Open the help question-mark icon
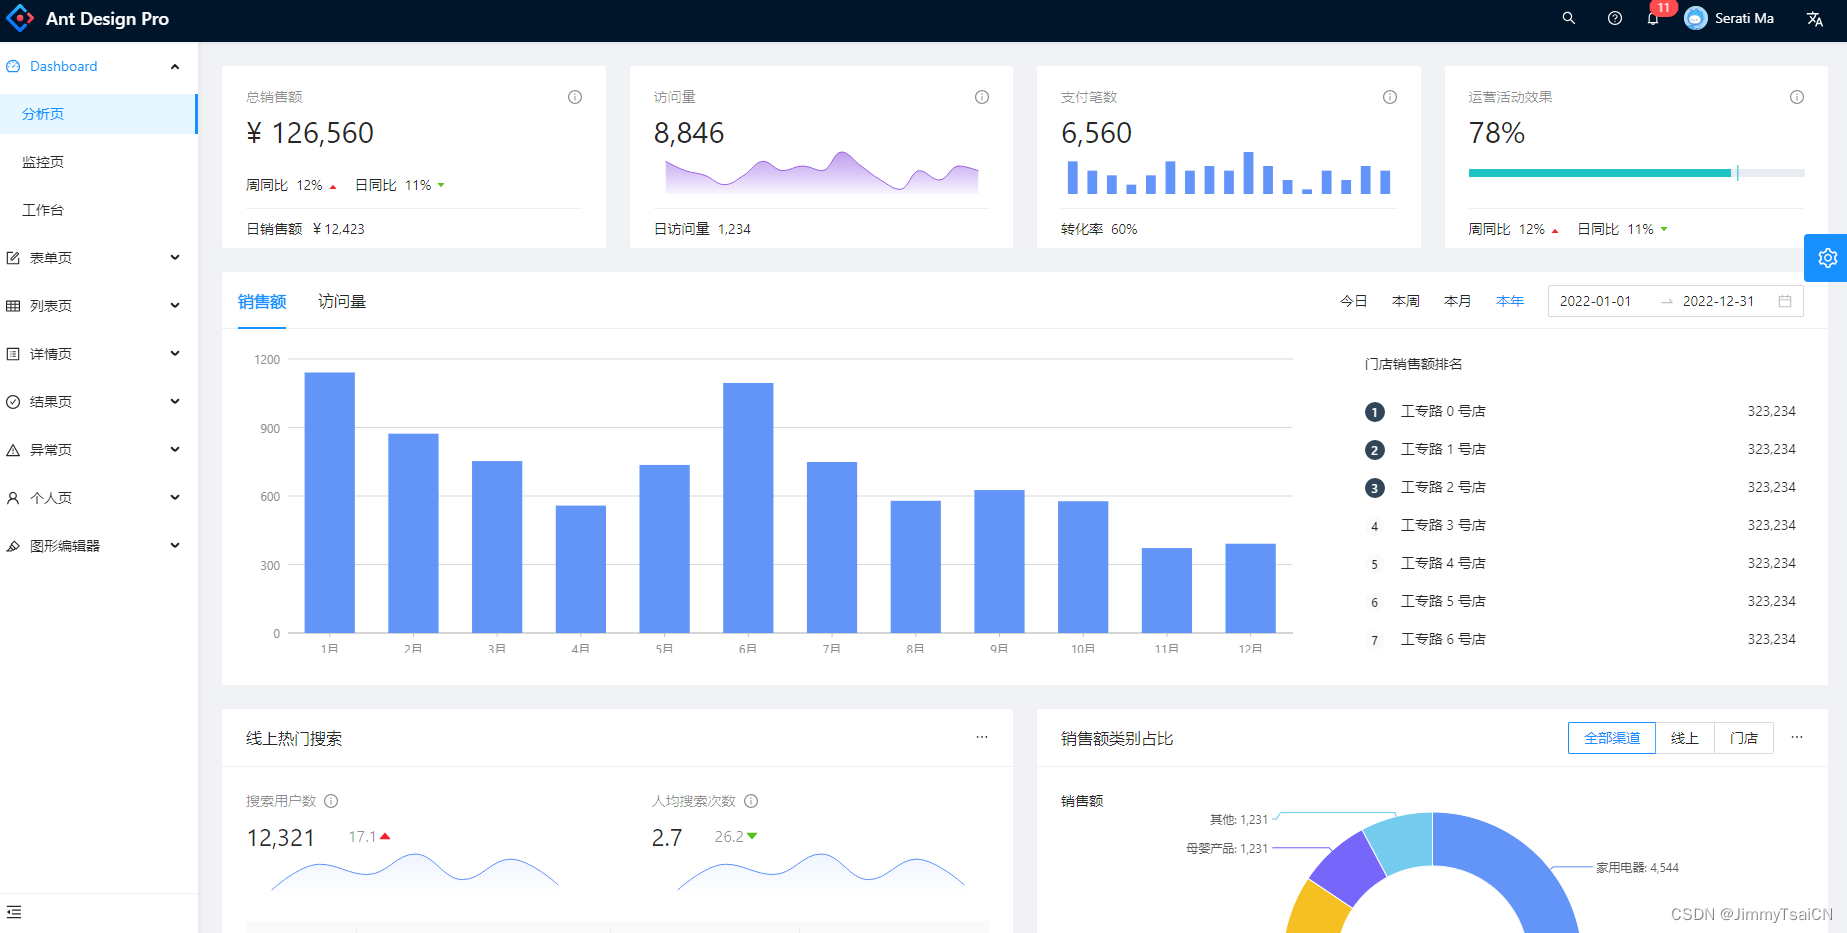Viewport: 1847px width, 933px height. (x=1615, y=18)
